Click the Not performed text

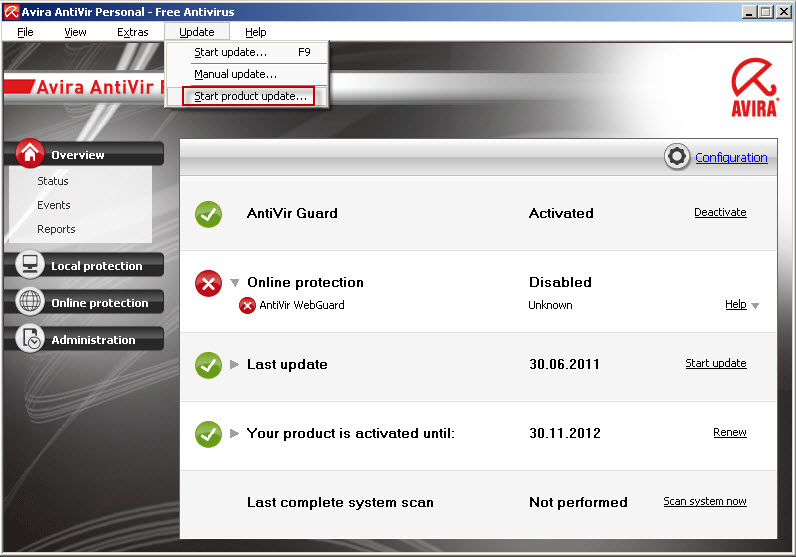tap(578, 503)
